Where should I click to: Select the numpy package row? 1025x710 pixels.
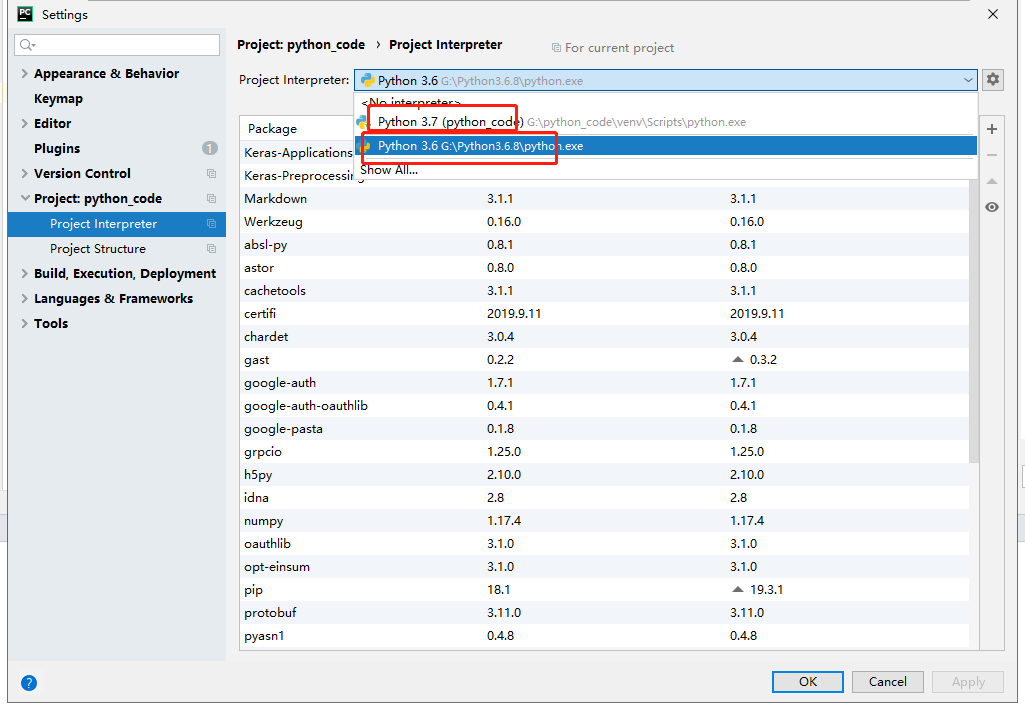click(604, 520)
